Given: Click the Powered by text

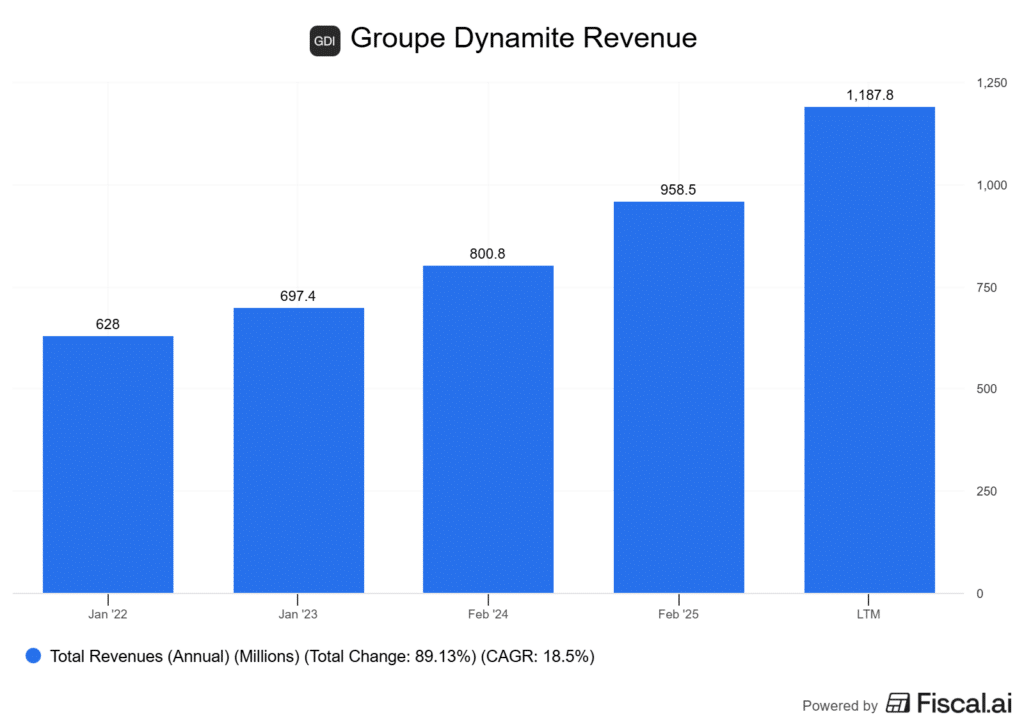Looking at the screenshot, I should coord(840,705).
